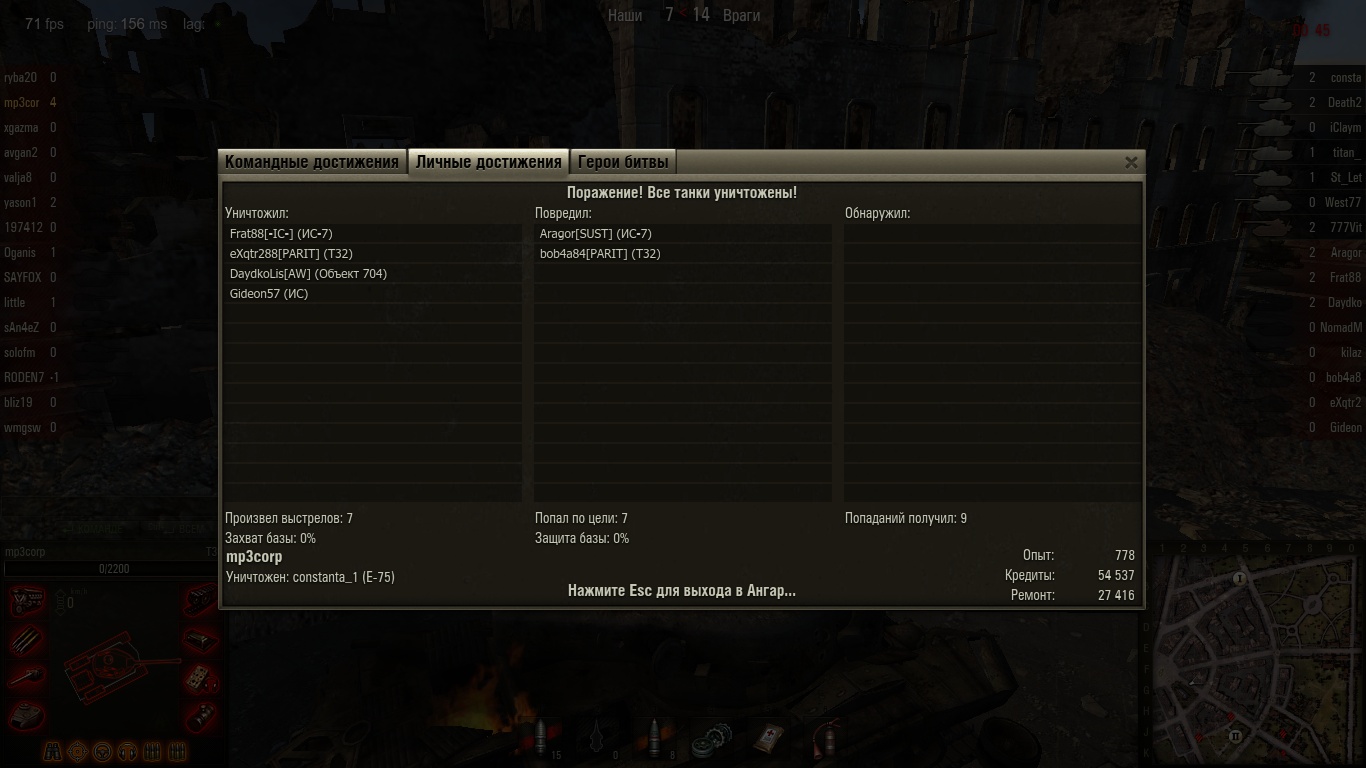Screen dimensions: 1366x768
Task: Select the Личные достижения tab
Action: pos(488,162)
